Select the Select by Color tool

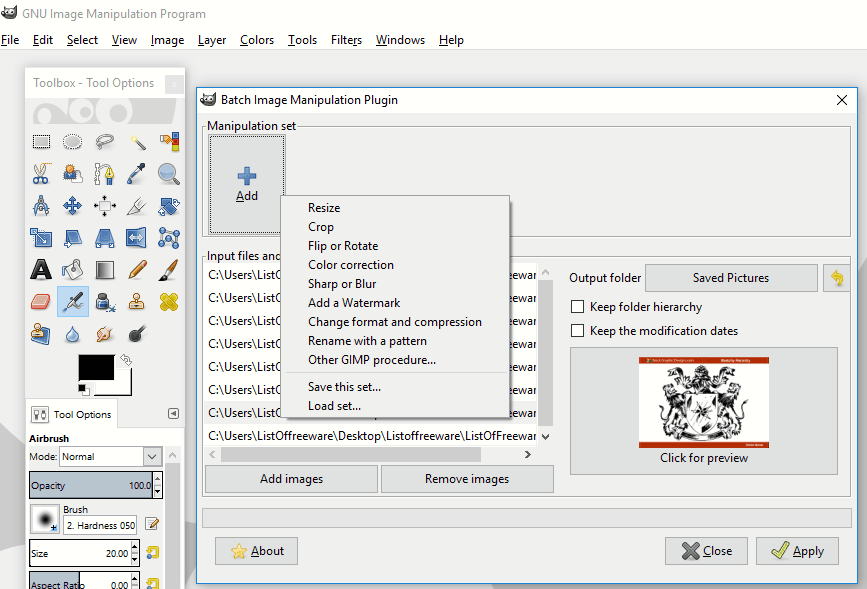[169, 142]
